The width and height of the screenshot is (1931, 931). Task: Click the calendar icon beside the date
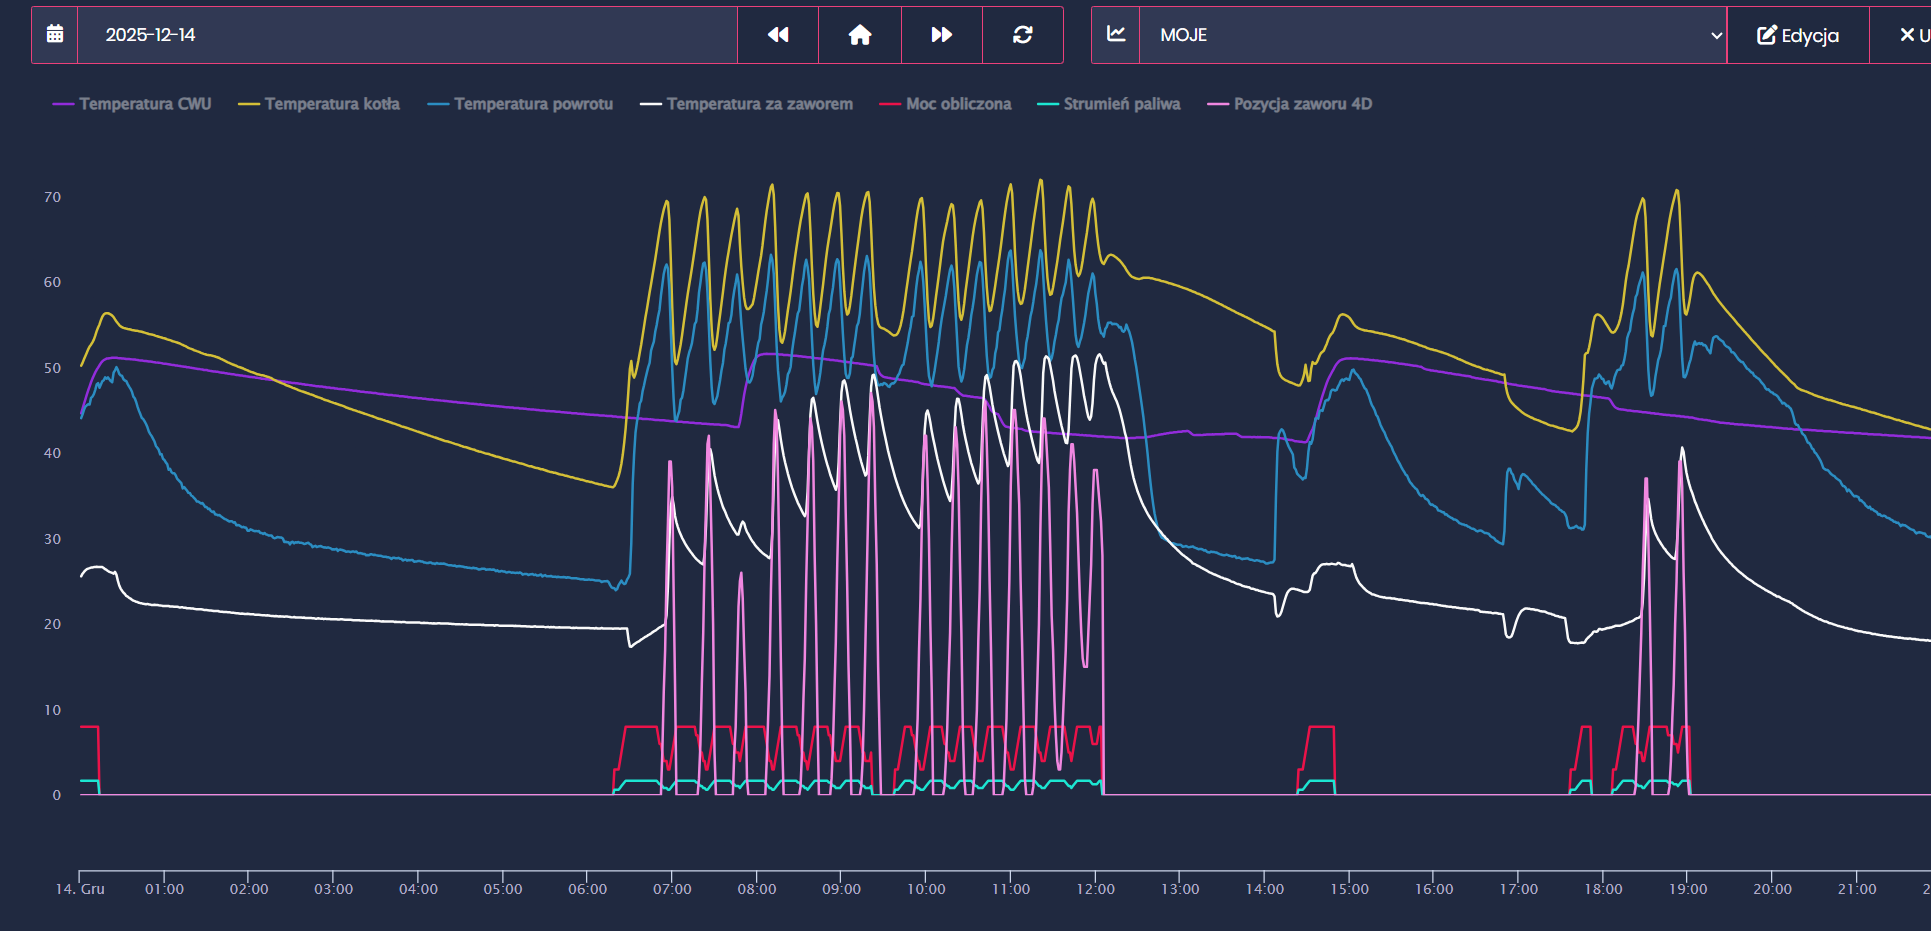(x=55, y=35)
